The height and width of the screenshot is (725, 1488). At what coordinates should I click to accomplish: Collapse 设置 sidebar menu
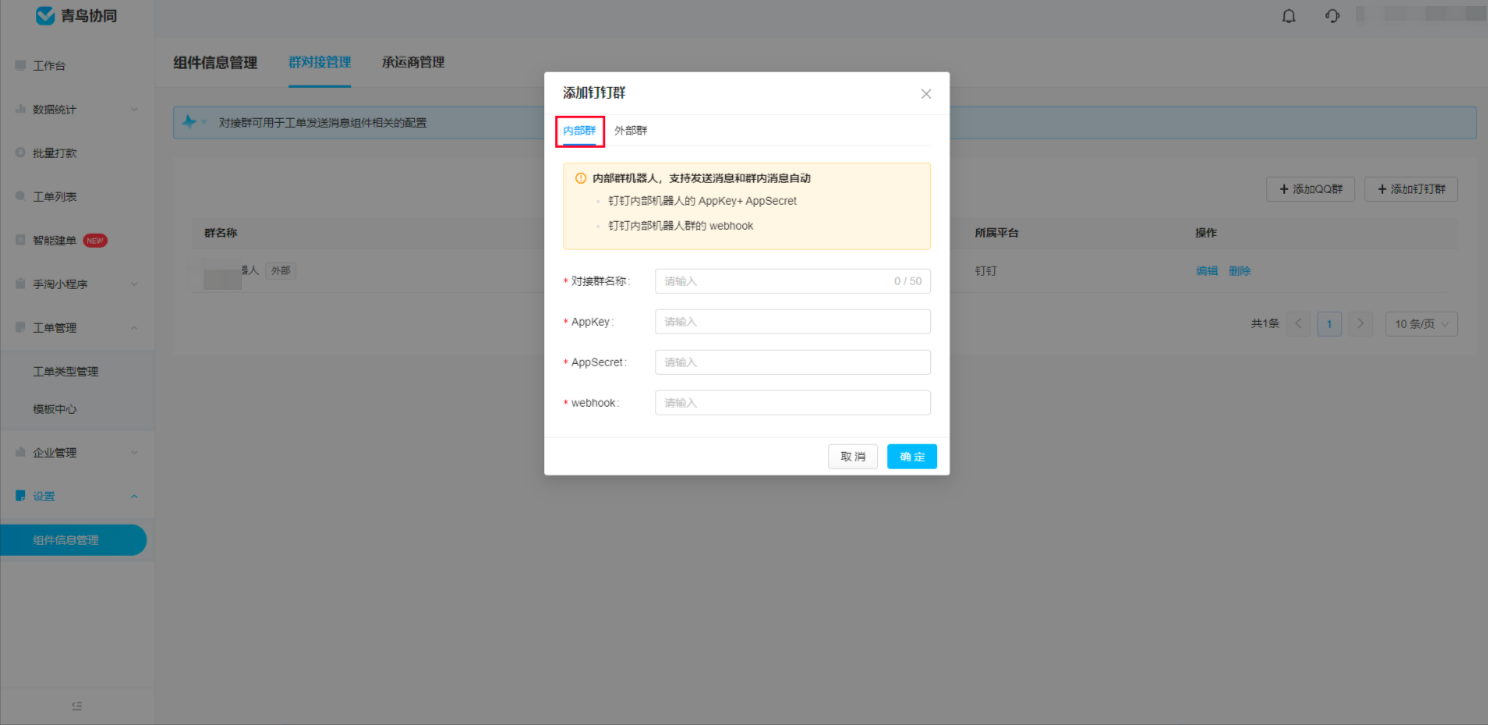[x=77, y=496]
